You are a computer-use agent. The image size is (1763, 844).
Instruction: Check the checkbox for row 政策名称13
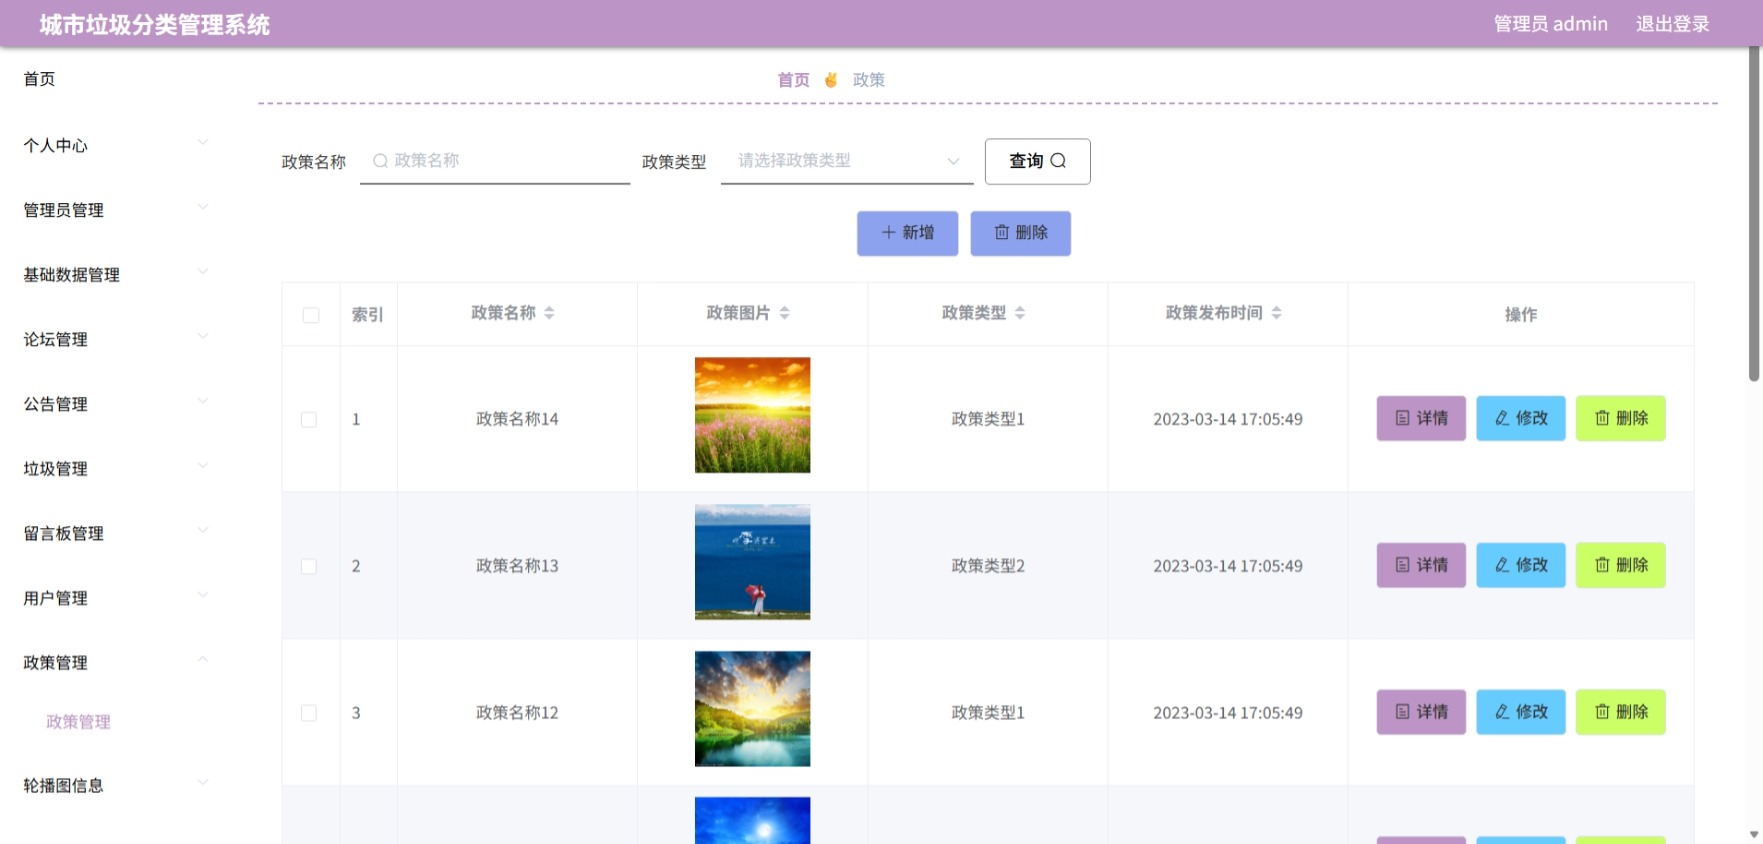(309, 567)
